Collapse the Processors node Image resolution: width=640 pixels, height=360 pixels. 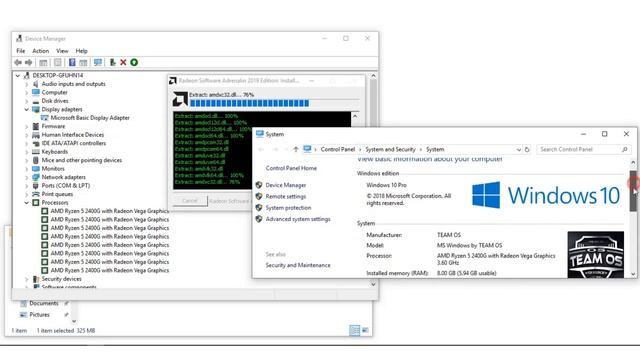pos(27,202)
